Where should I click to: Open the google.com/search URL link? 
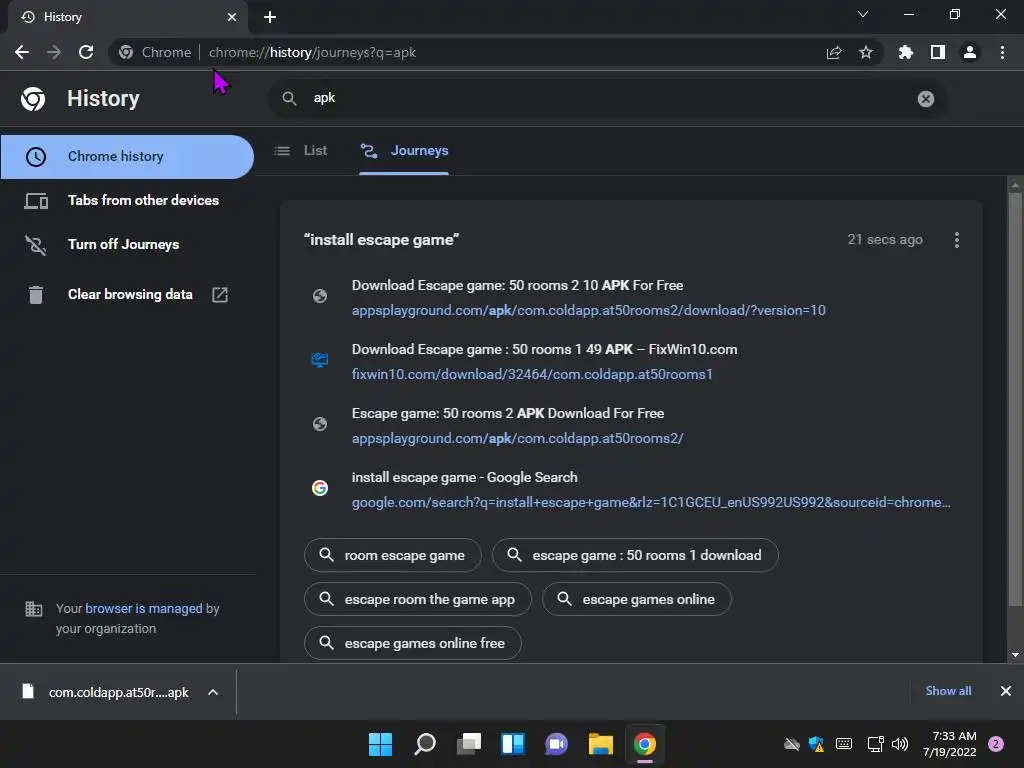point(650,502)
